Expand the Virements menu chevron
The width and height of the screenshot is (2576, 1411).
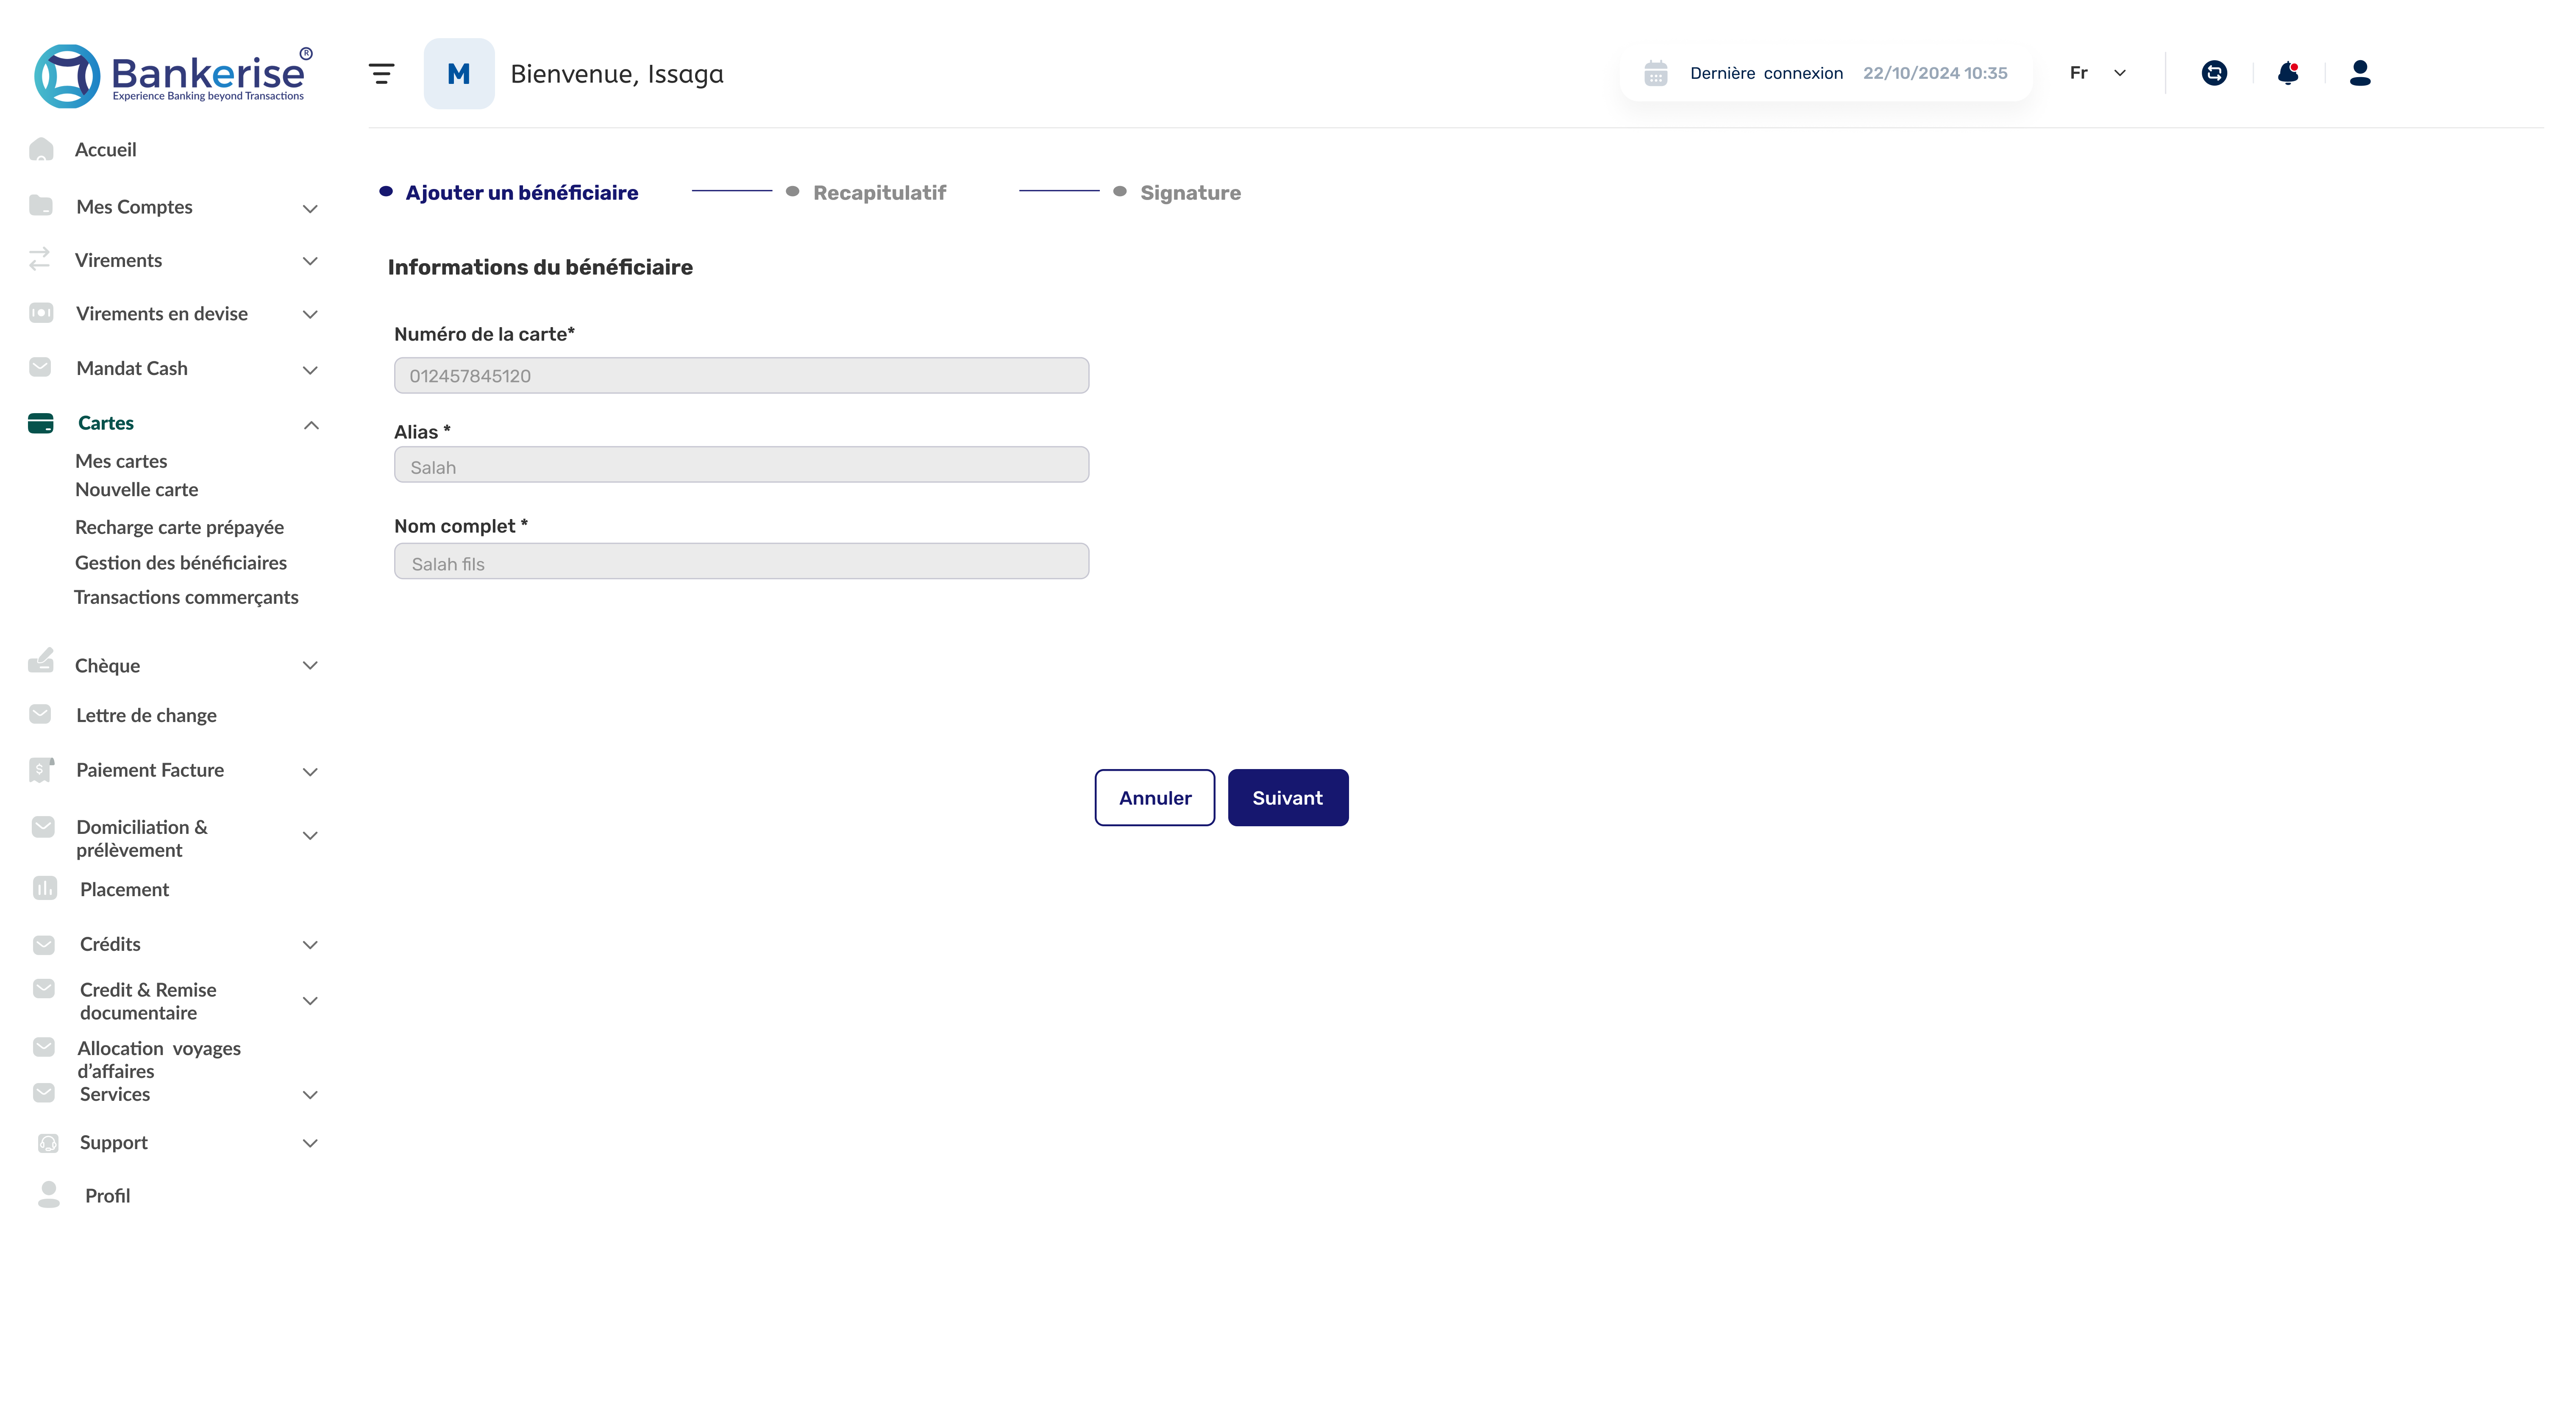point(310,261)
